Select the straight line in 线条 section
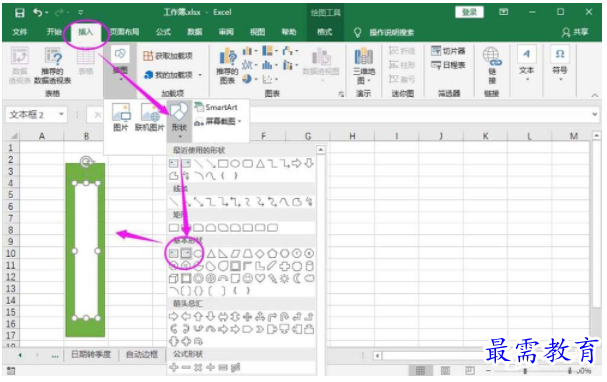The width and height of the screenshot is (607, 382). 173,201
